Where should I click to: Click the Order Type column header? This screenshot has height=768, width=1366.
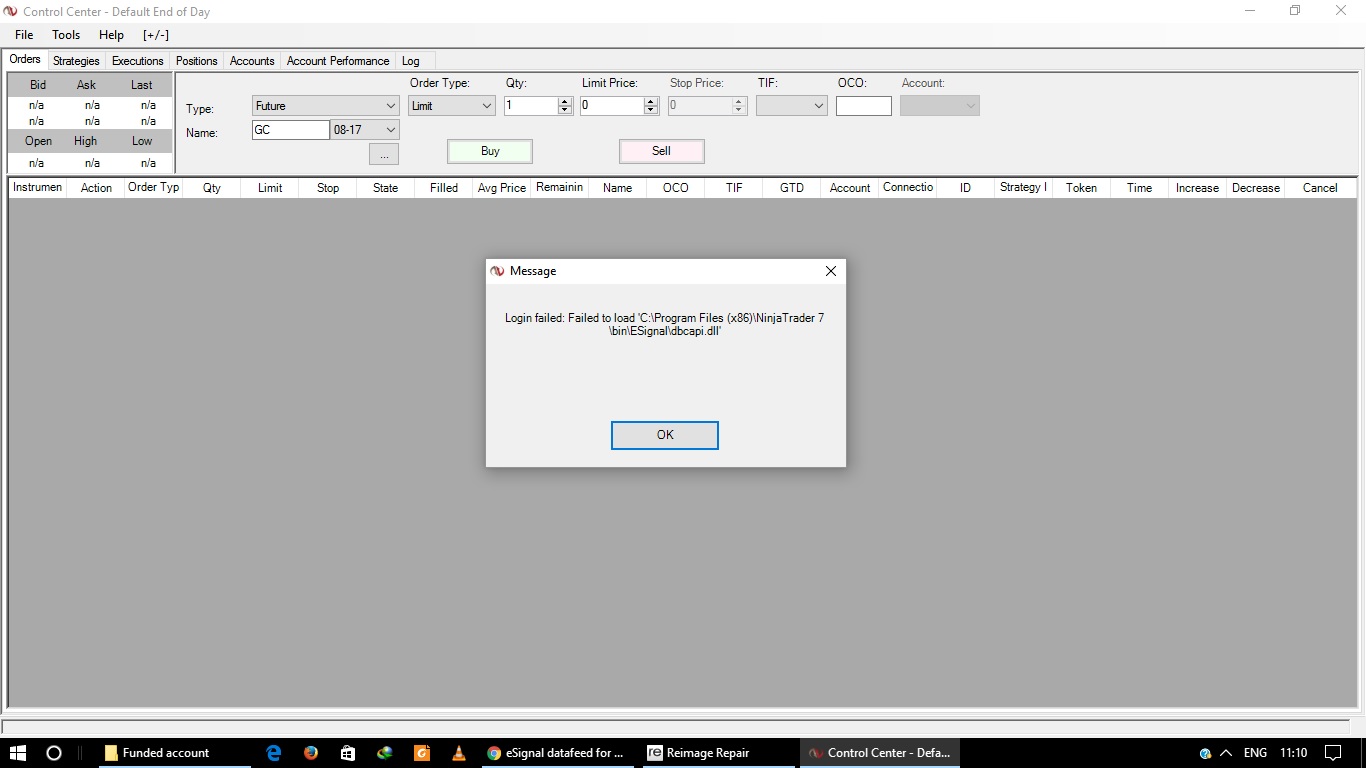coord(154,188)
